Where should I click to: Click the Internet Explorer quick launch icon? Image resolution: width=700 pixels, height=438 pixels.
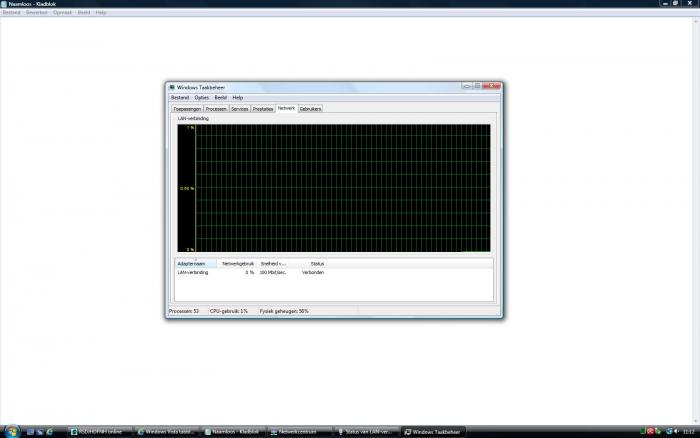coord(50,432)
